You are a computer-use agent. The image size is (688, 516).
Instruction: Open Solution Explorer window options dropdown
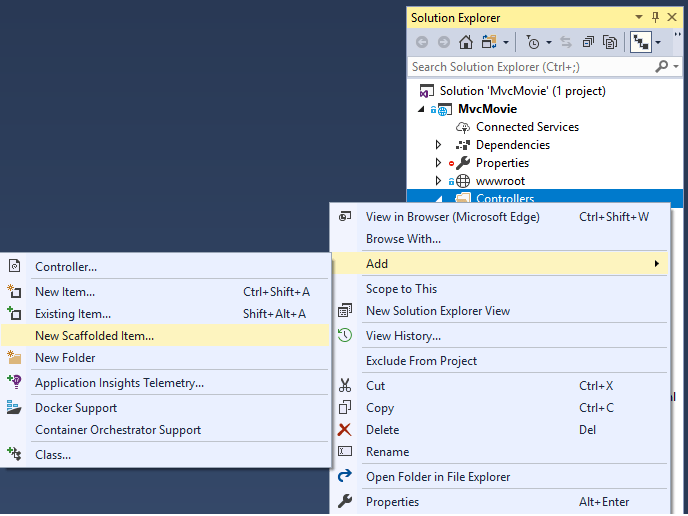coord(641,17)
